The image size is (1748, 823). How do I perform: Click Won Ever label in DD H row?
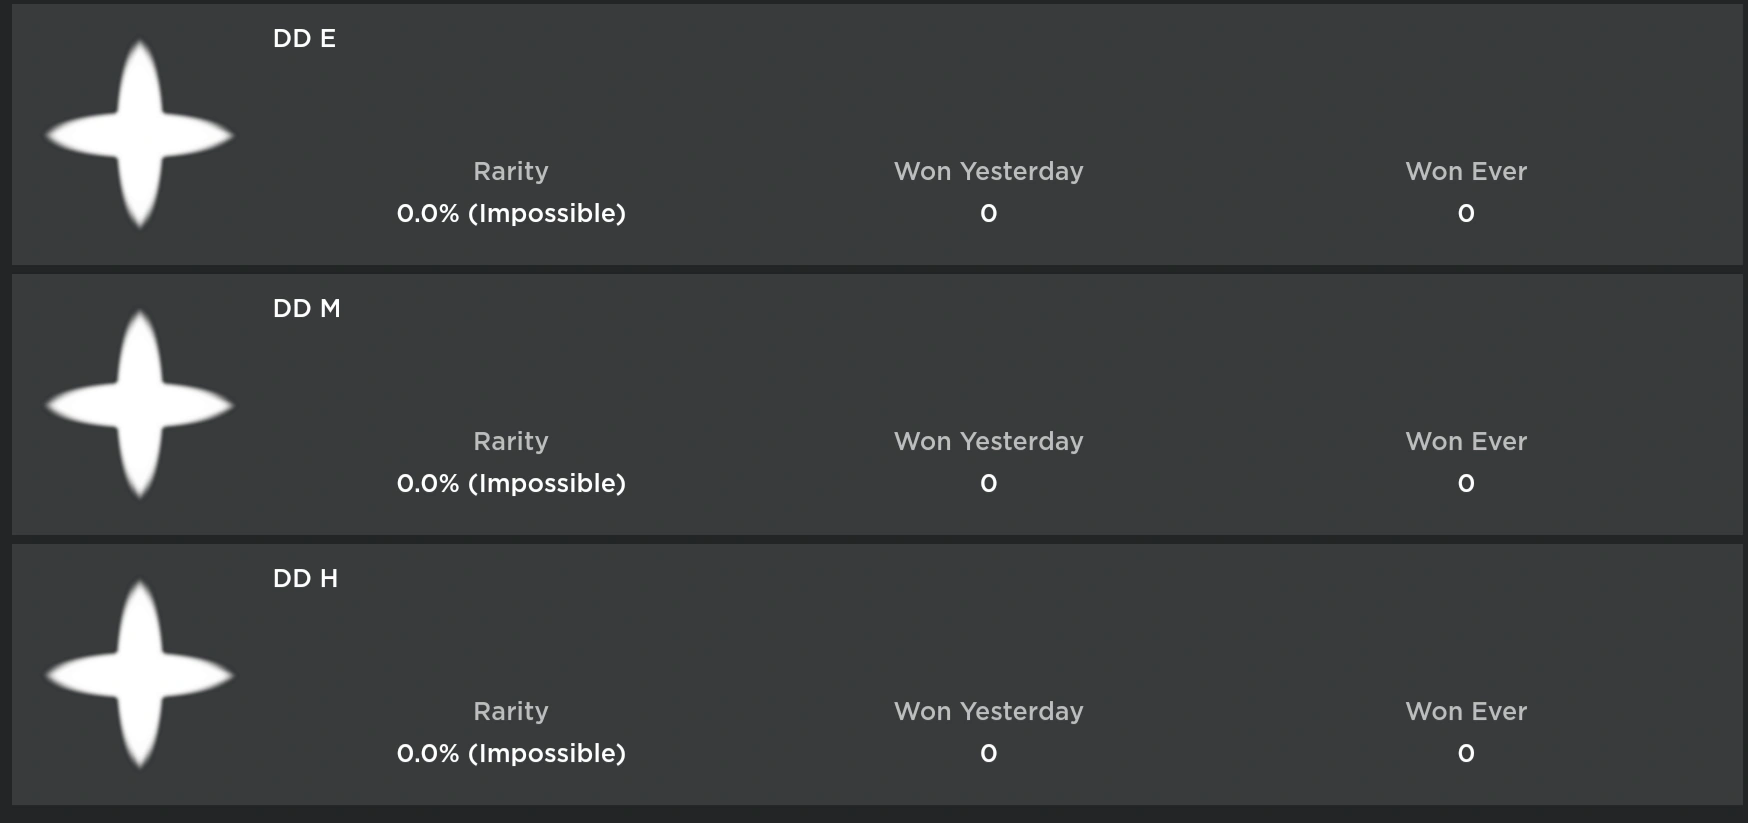point(1466,711)
